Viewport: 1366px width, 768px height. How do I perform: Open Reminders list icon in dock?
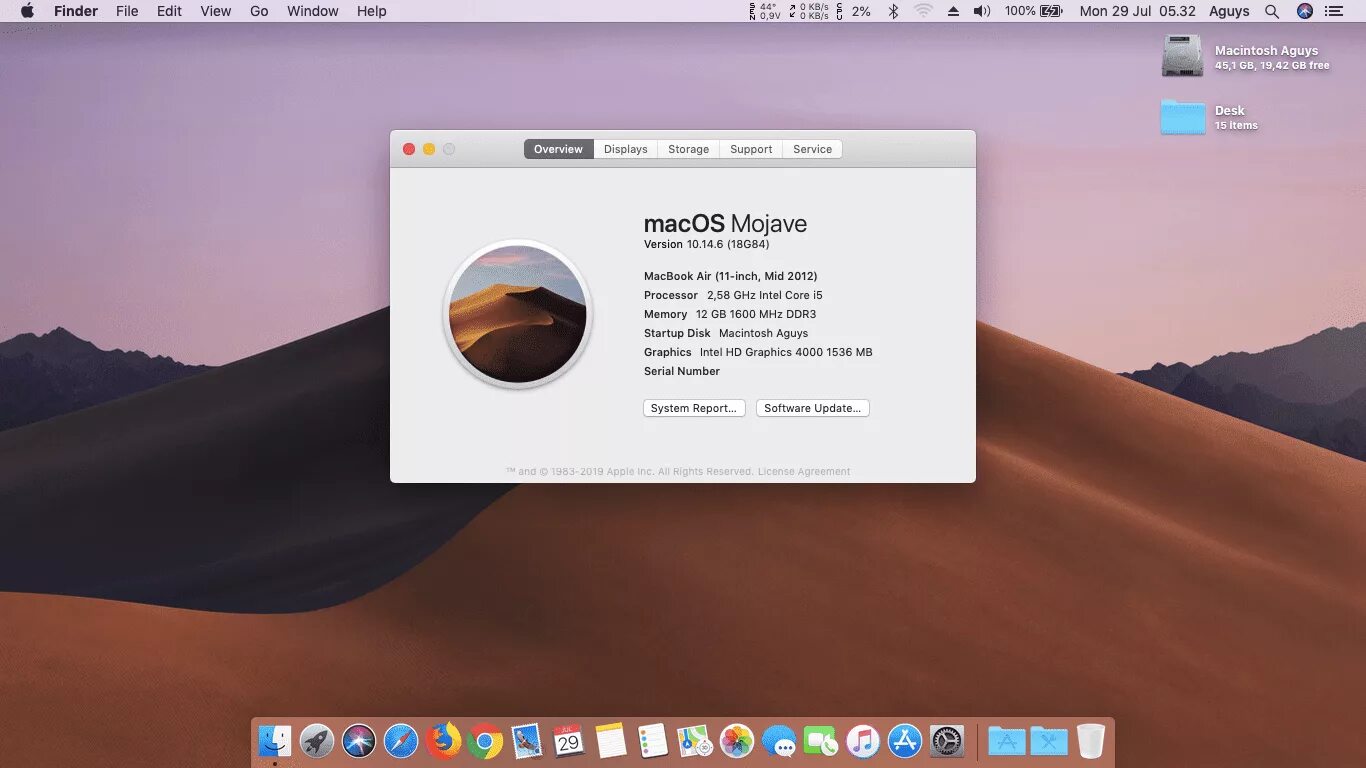653,741
